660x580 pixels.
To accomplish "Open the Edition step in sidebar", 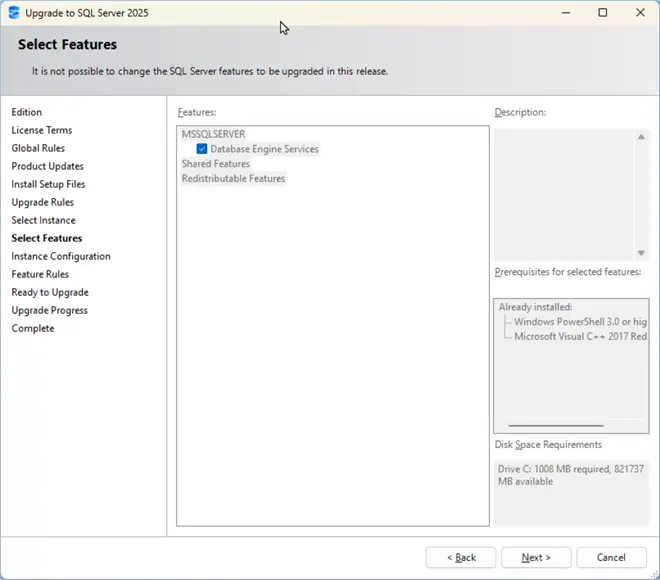I will [x=27, y=112].
